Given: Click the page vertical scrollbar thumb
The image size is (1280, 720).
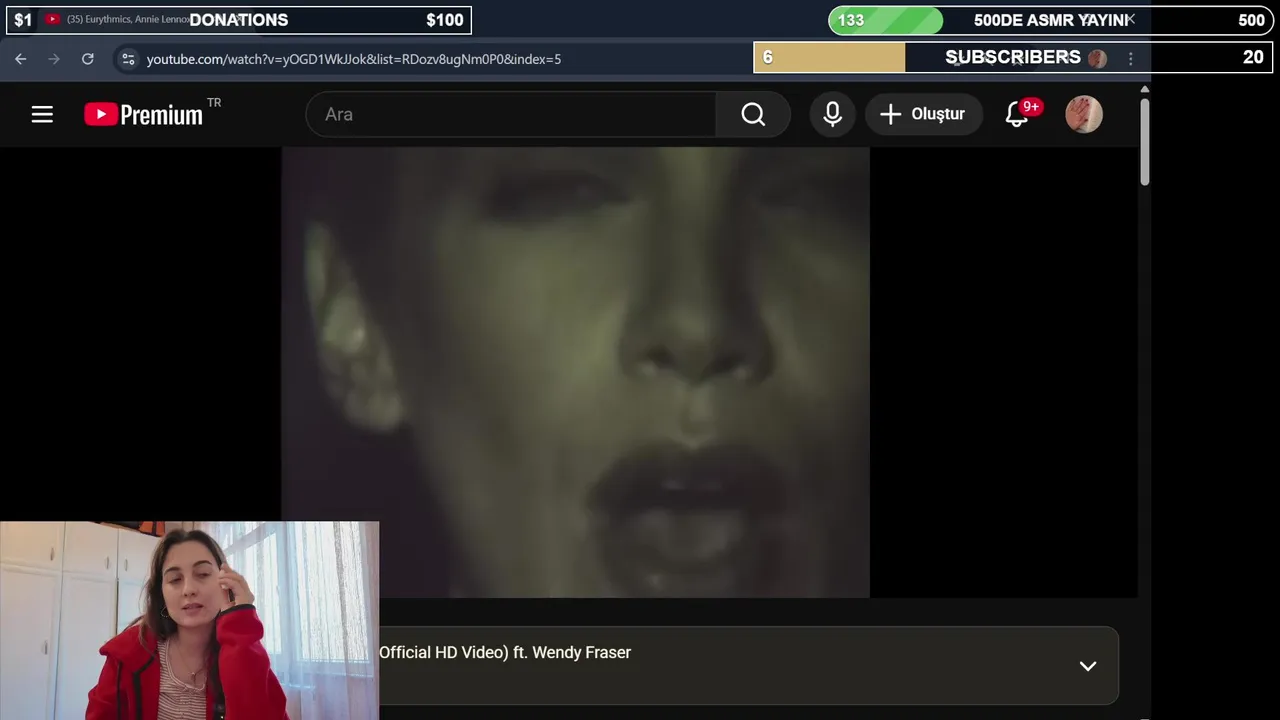Looking at the screenshot, I should 1144,140.
